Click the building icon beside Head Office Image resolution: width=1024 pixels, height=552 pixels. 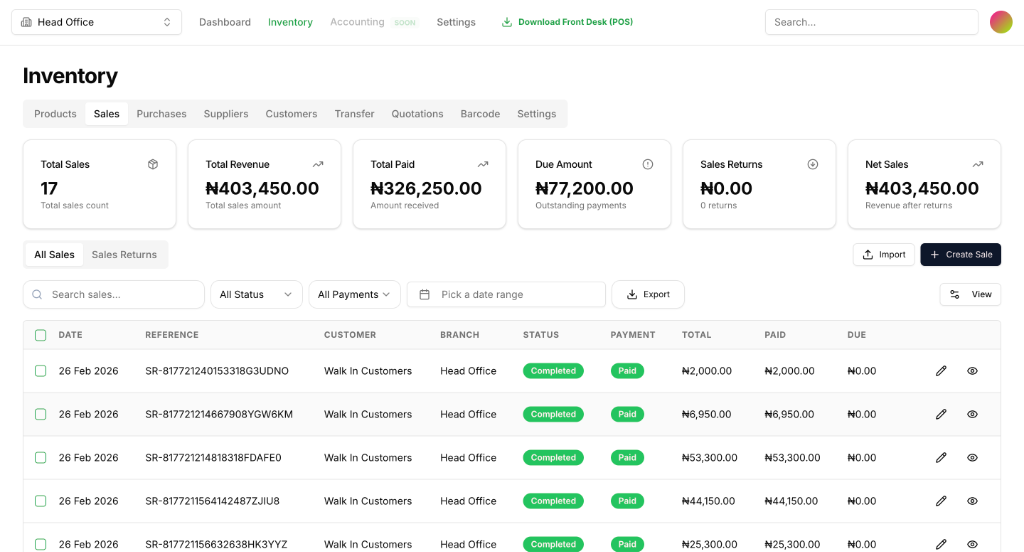tap(26, 22)
